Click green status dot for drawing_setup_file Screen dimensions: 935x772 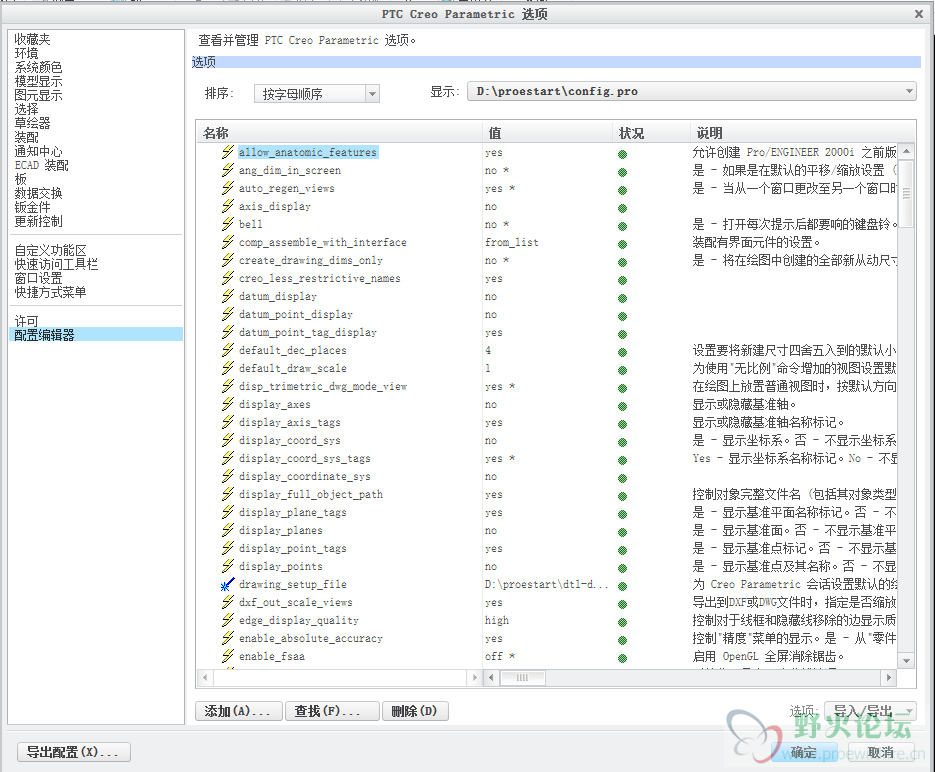[x=623, y=586]
